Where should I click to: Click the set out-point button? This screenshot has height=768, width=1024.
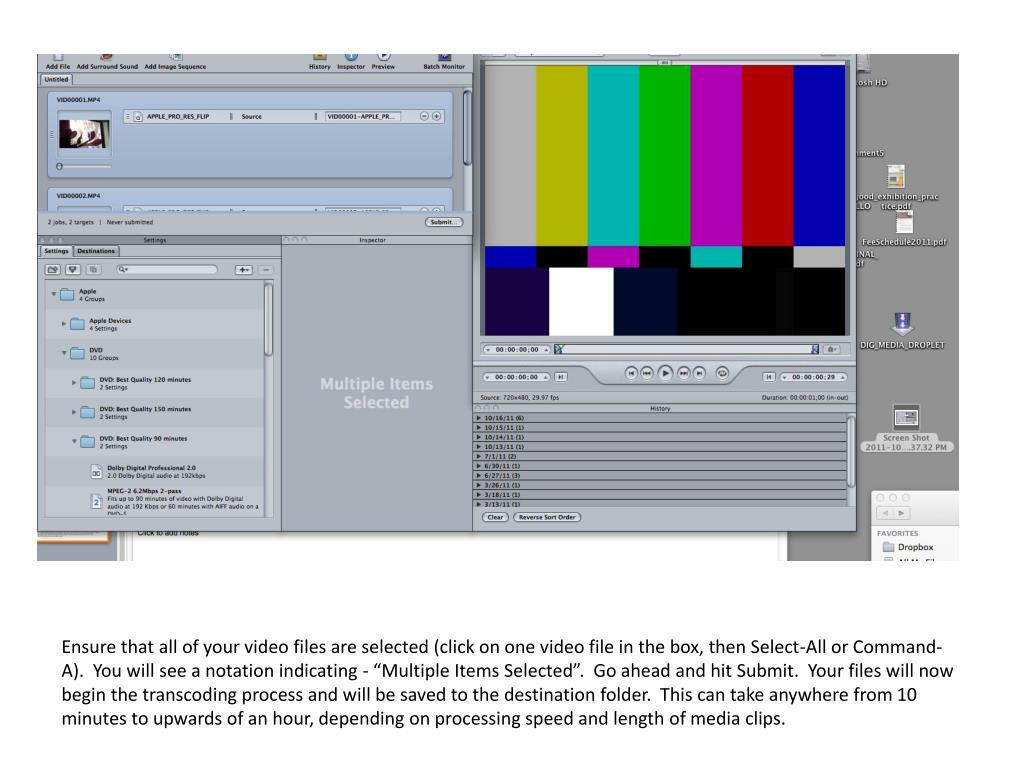coord(769,377)
